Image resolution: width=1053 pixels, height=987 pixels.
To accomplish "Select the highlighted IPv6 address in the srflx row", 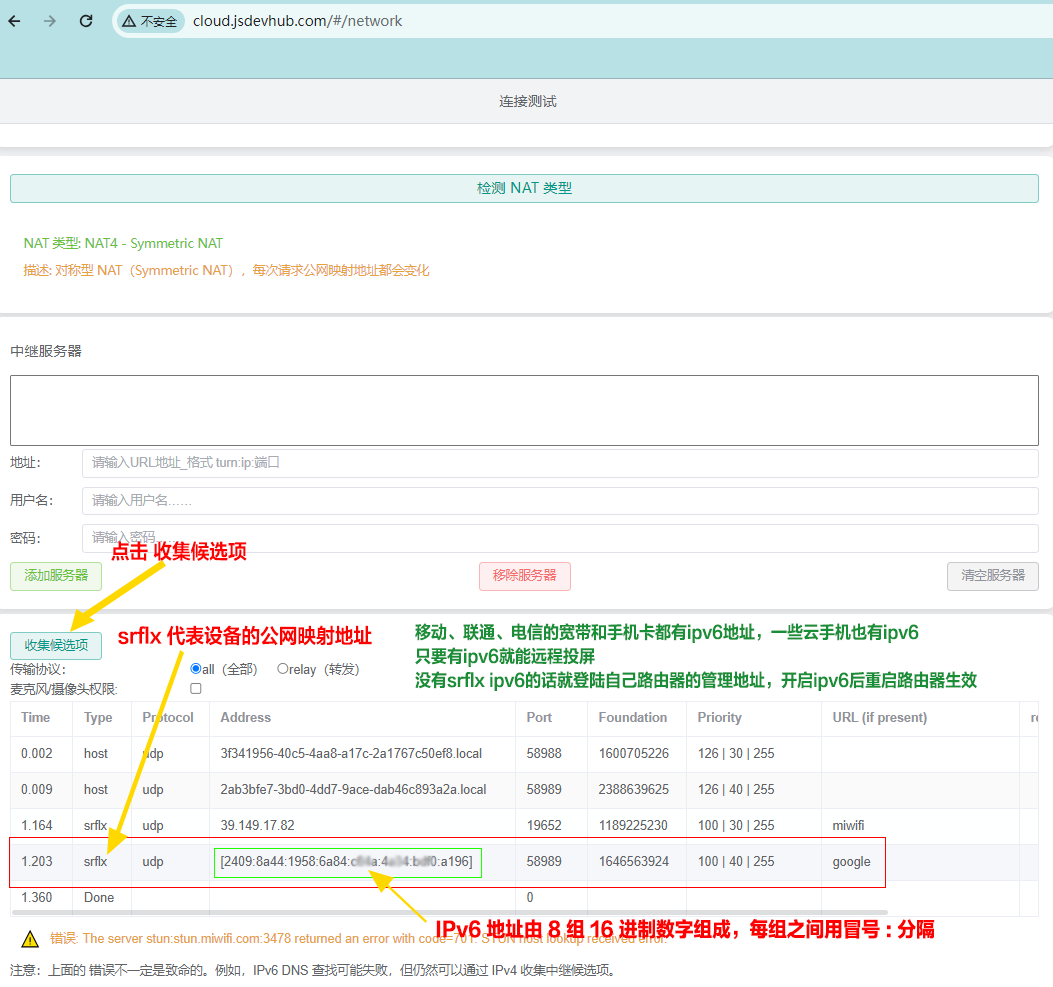I will click(x=347, y=861).
